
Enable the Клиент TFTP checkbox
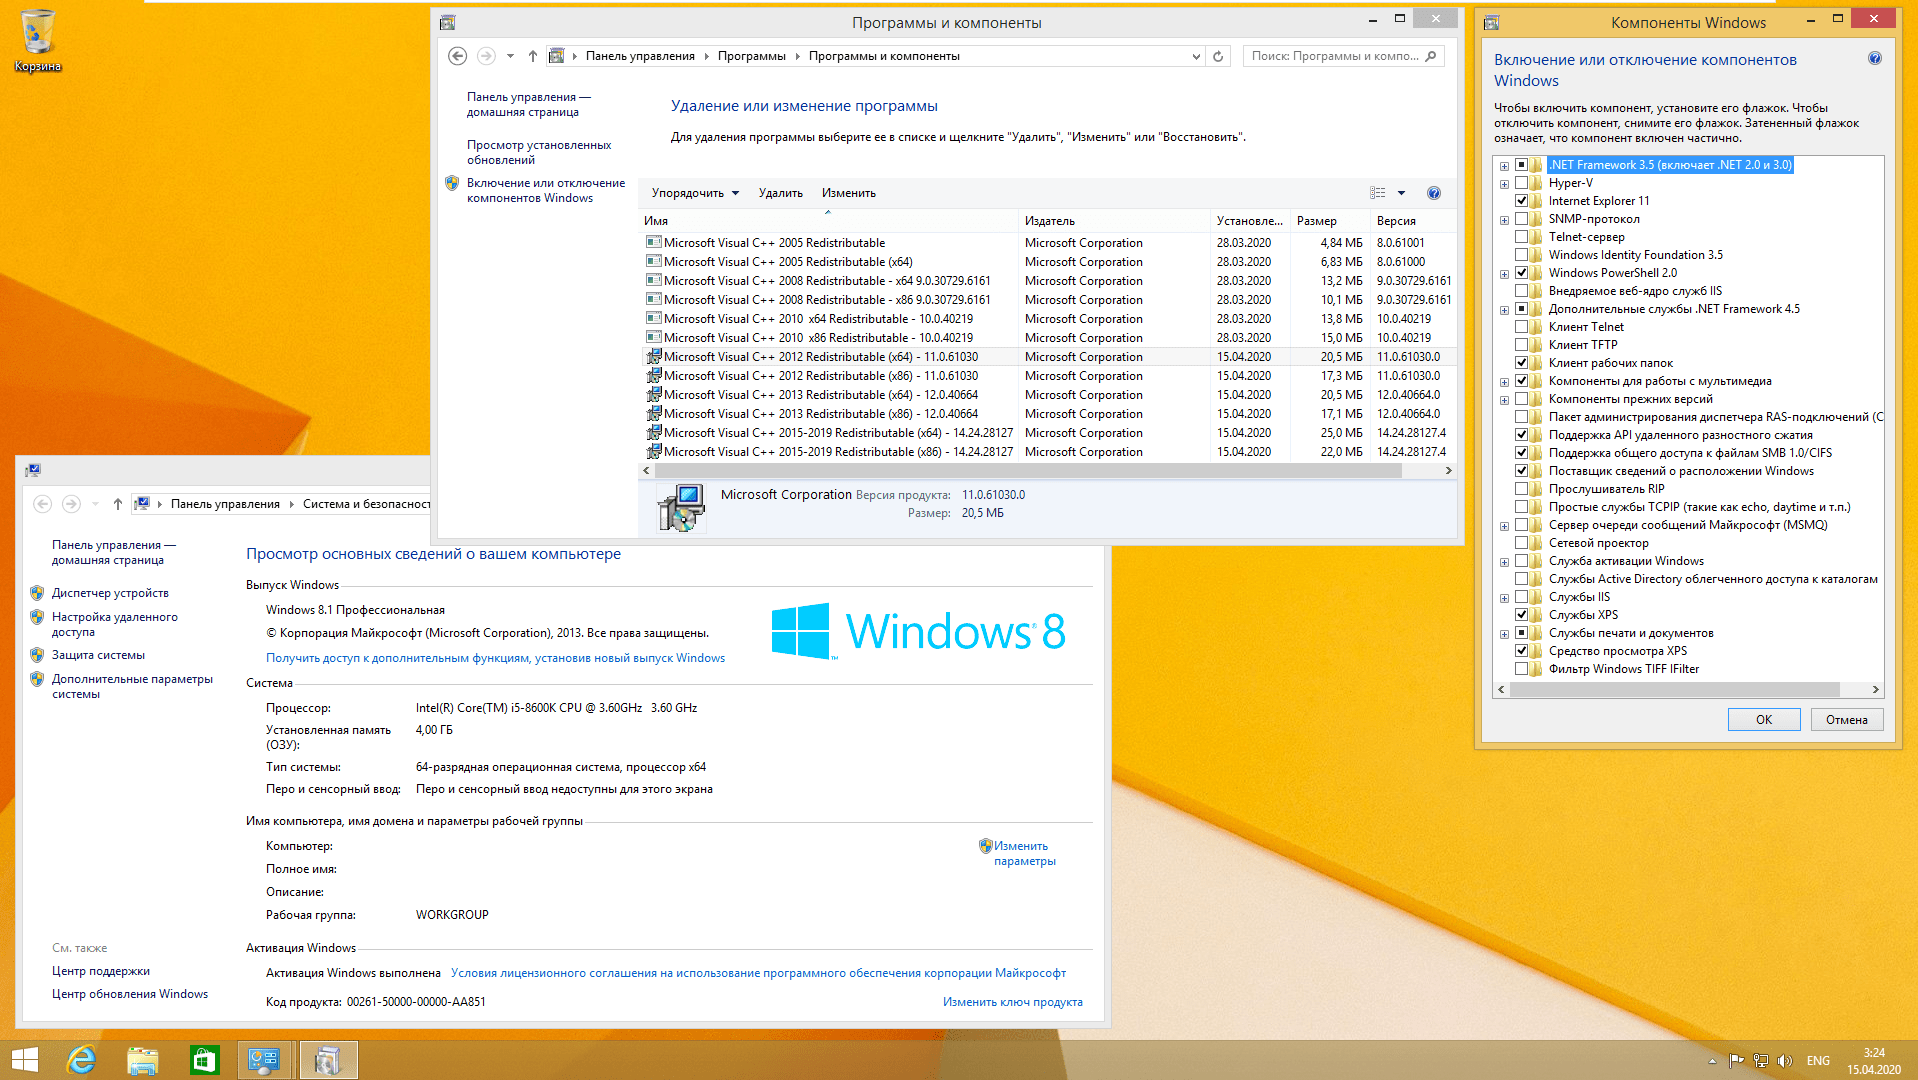point(1521,345)
